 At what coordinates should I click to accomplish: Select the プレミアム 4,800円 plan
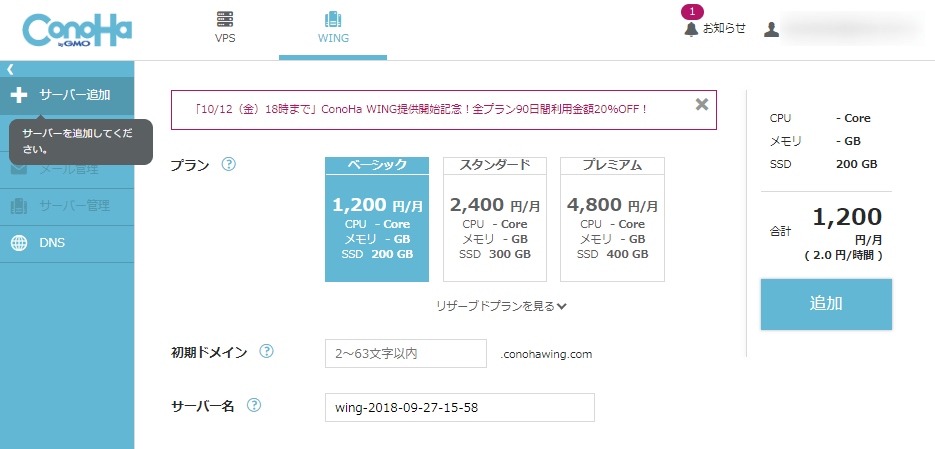point(612,219)
